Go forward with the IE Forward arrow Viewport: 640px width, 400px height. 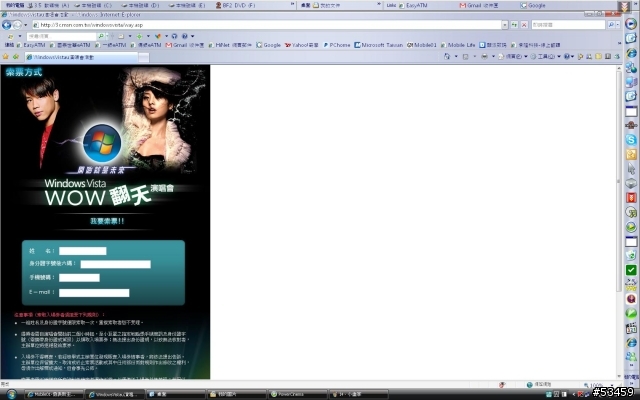pyautogui.click(x=17, y=25)
